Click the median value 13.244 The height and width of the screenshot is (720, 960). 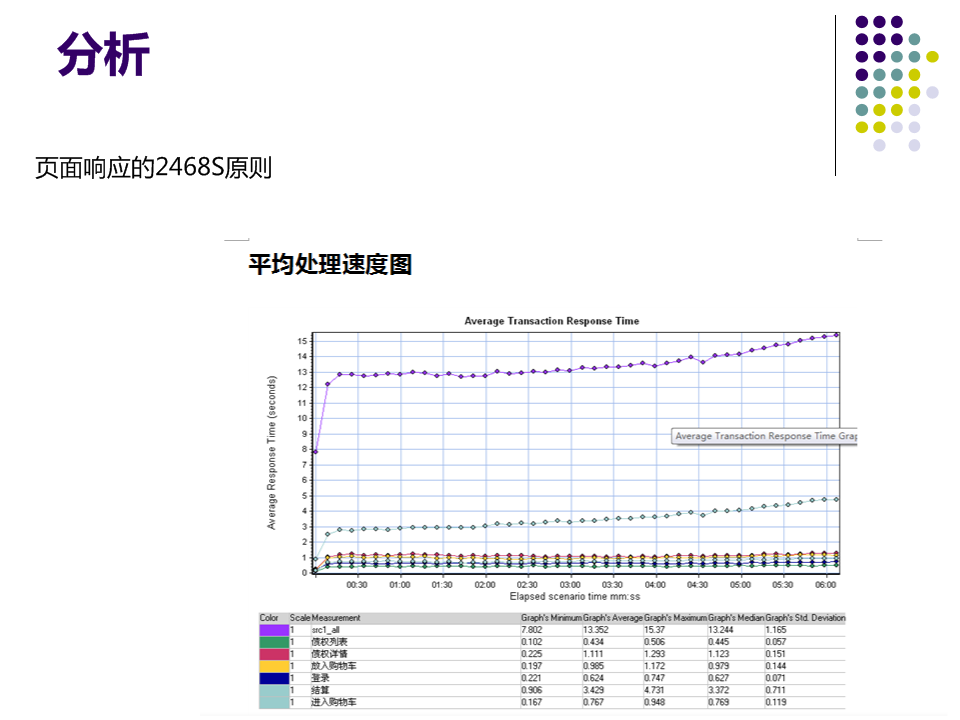[721, 630]
